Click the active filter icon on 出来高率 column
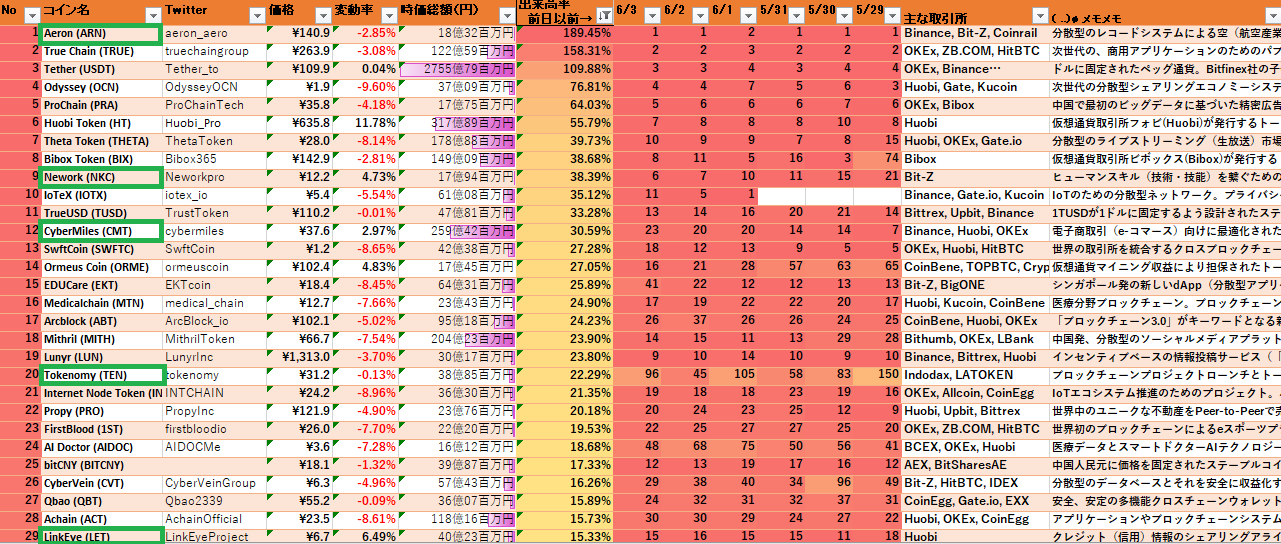 604,15
